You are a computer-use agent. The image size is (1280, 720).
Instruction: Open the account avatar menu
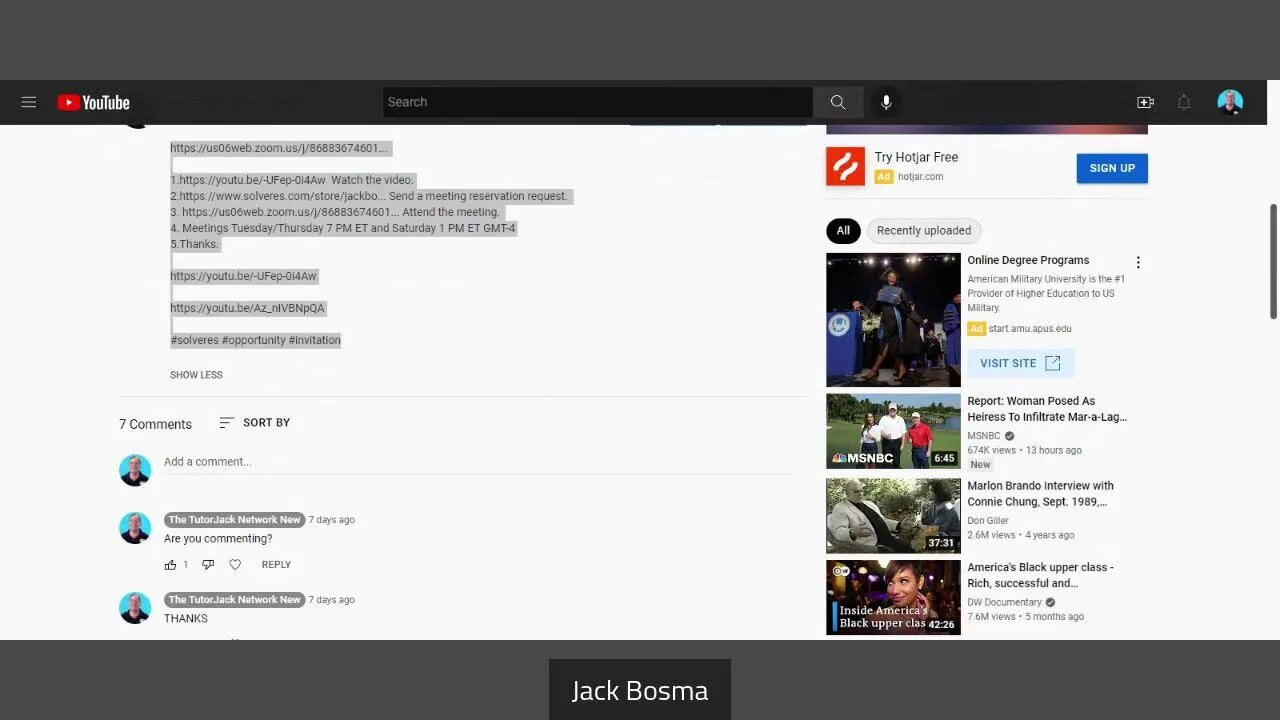[x=1230, y=102]
